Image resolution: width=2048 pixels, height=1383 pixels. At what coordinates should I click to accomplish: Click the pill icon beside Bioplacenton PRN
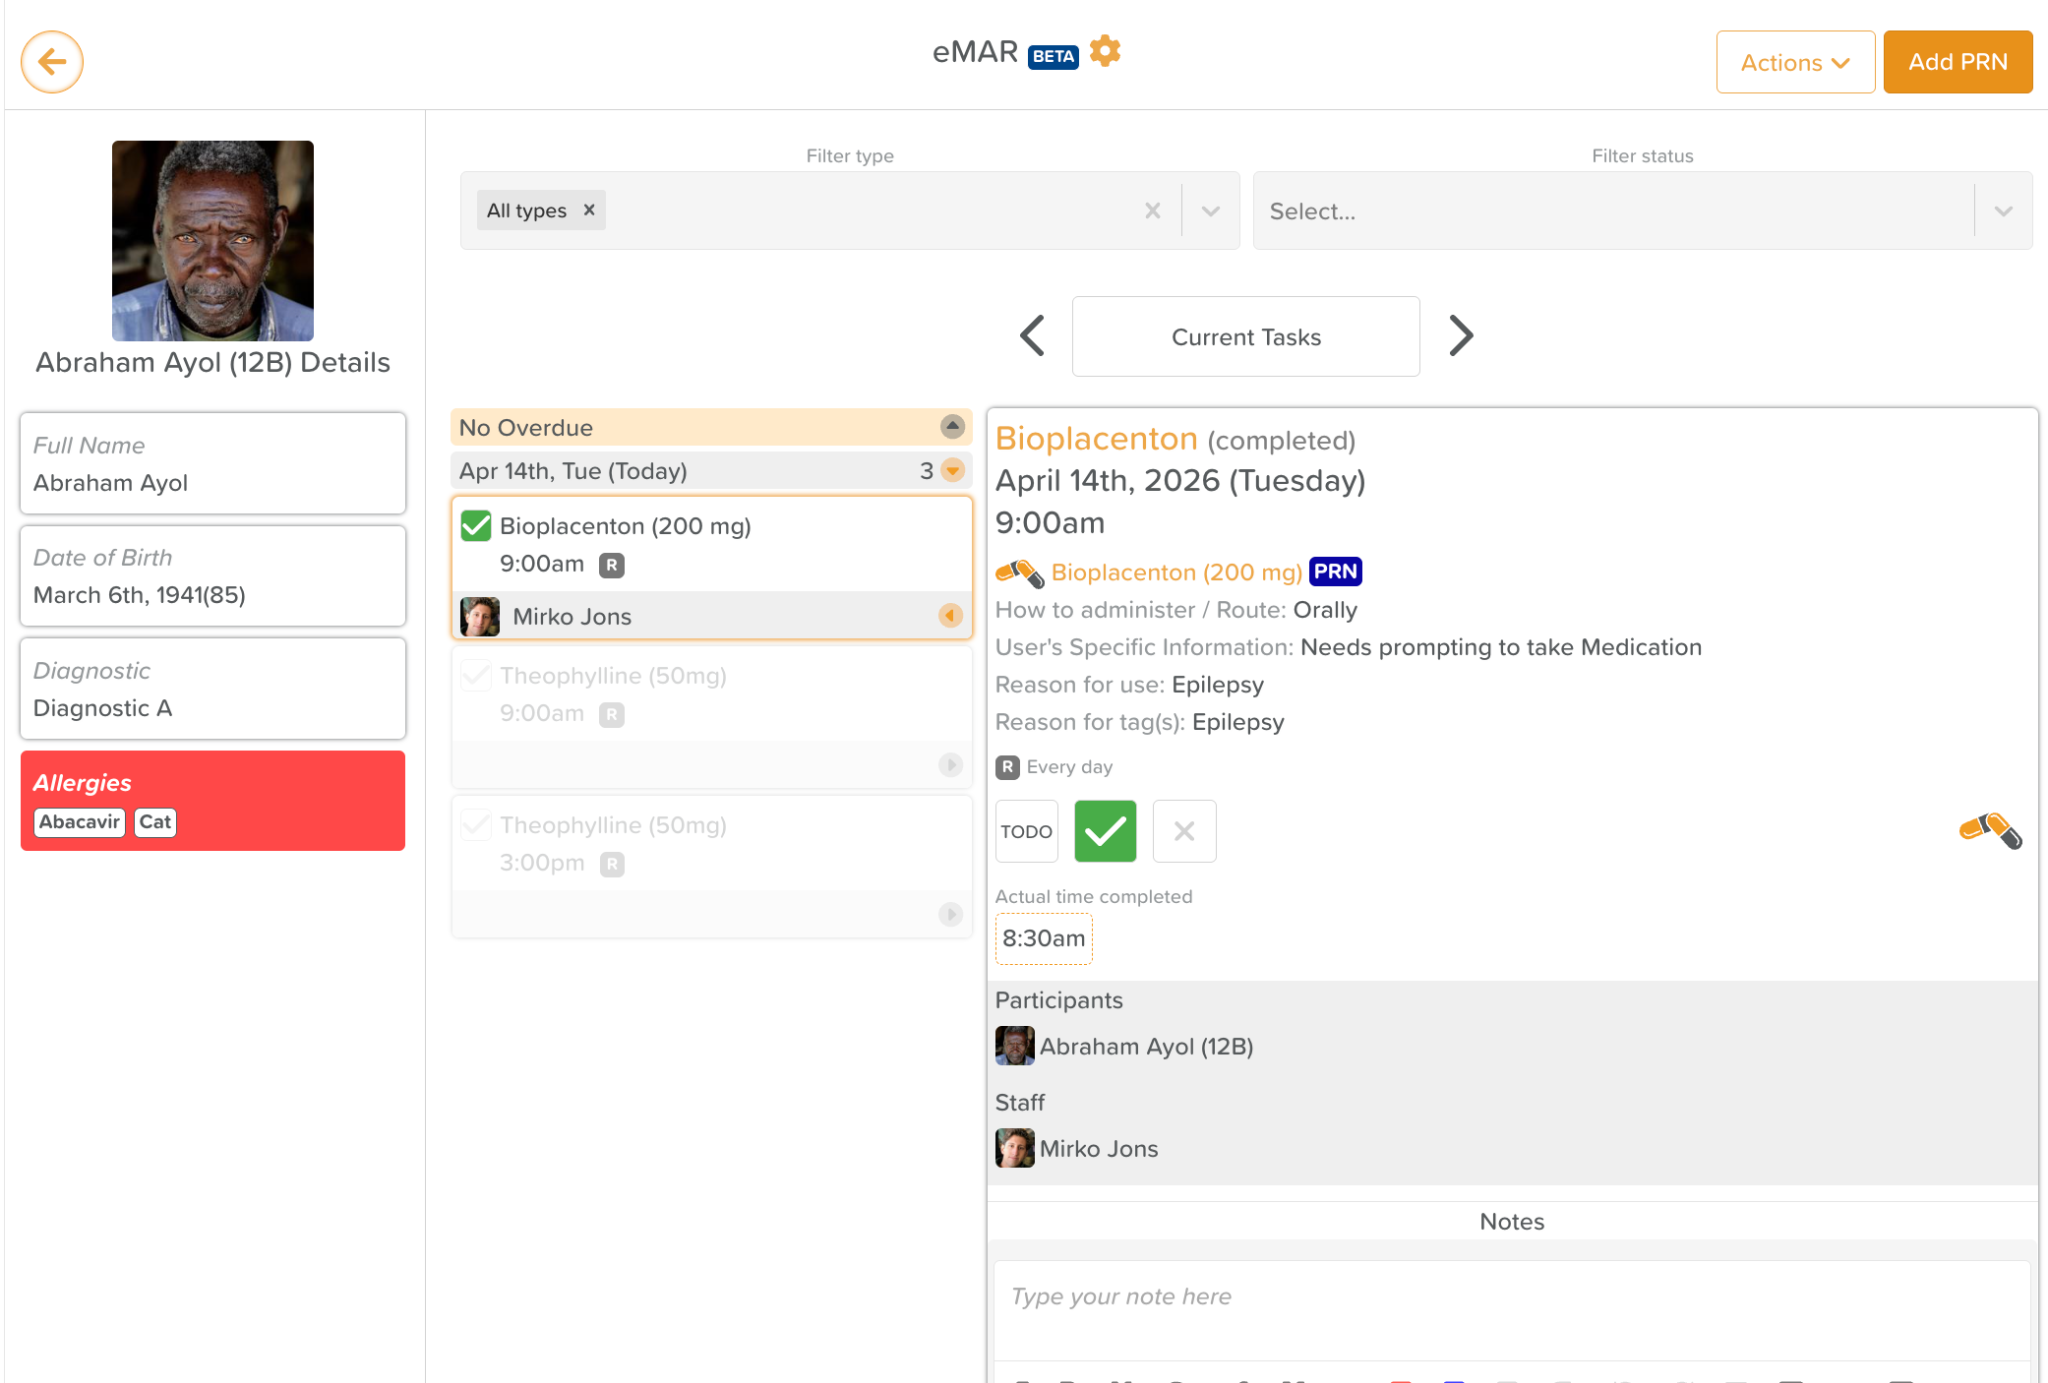click(x=1019, y=573)
